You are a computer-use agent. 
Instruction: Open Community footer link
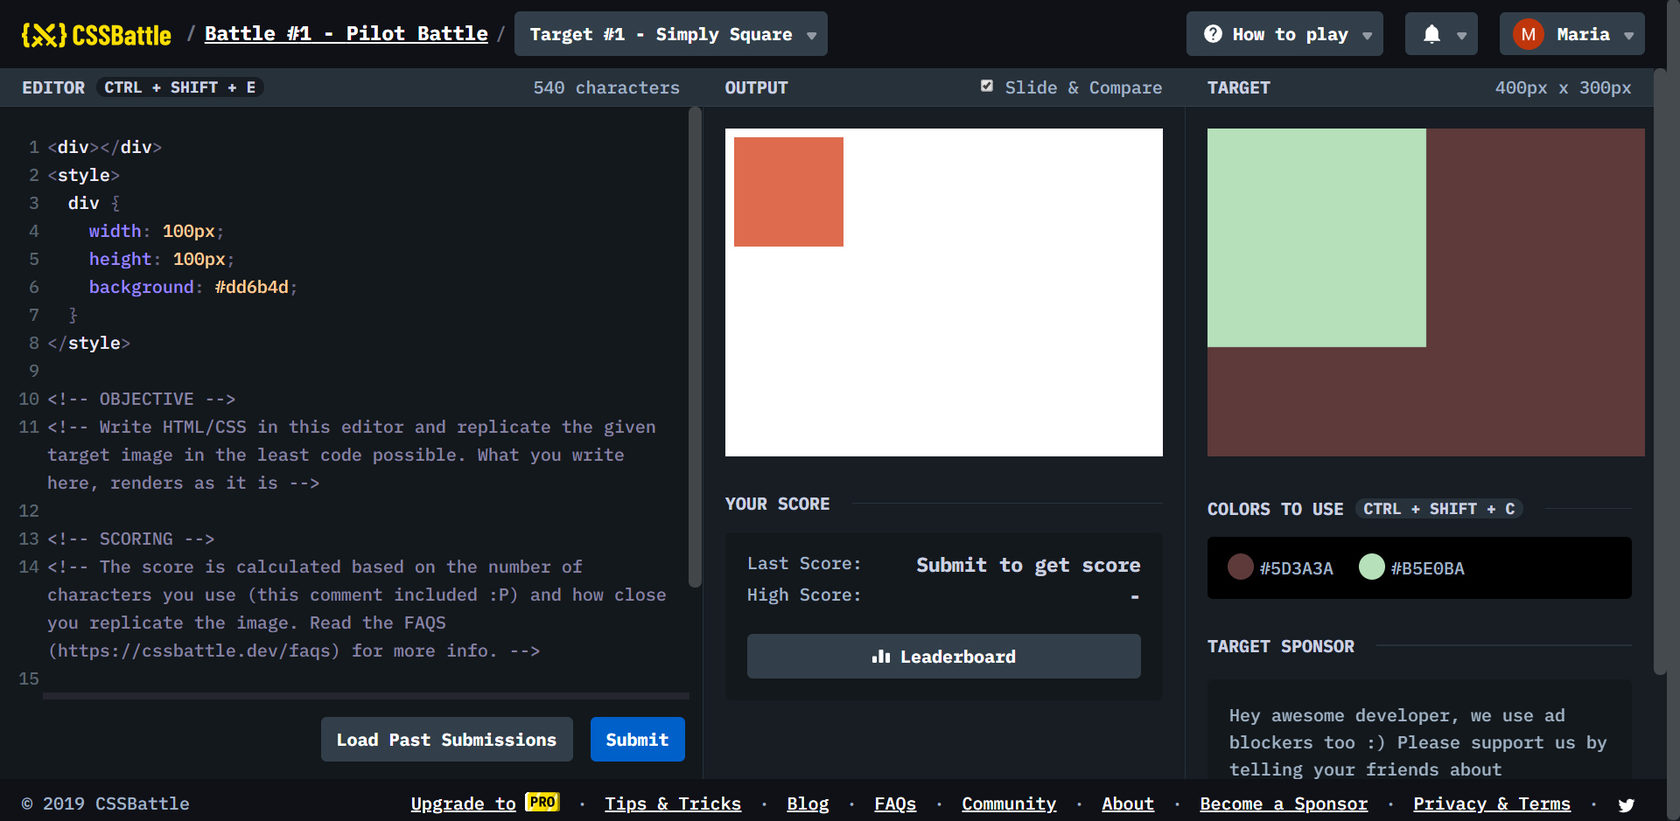[1009, 804]
